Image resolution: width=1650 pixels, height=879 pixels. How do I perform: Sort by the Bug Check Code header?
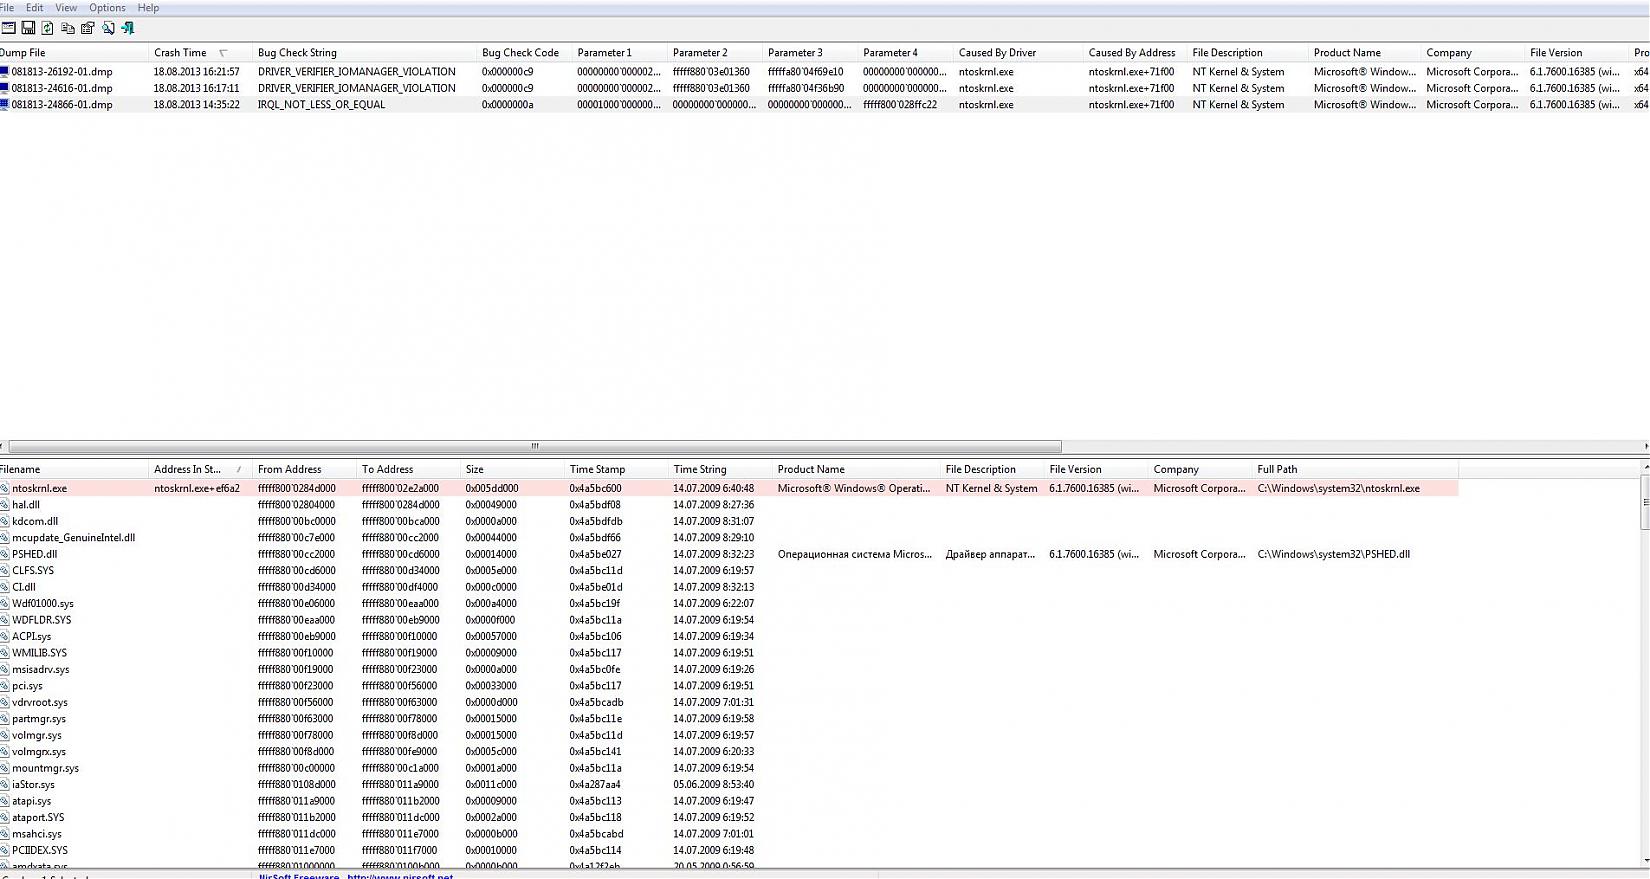(x=523, y=53)
